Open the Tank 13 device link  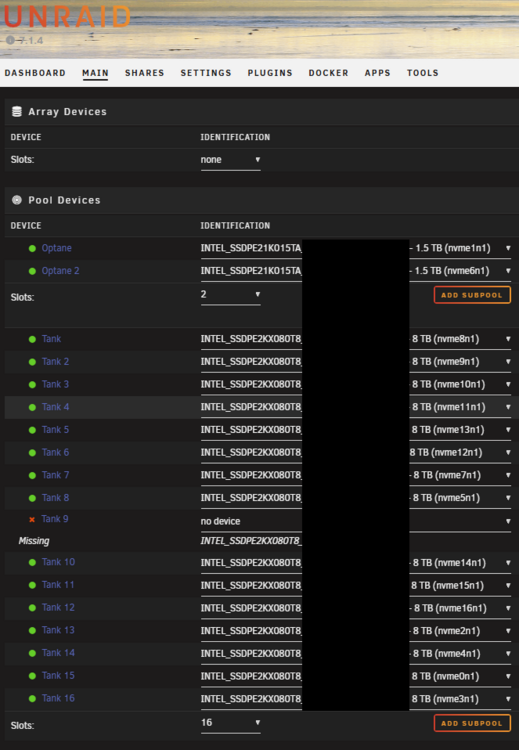click(58, 630)
